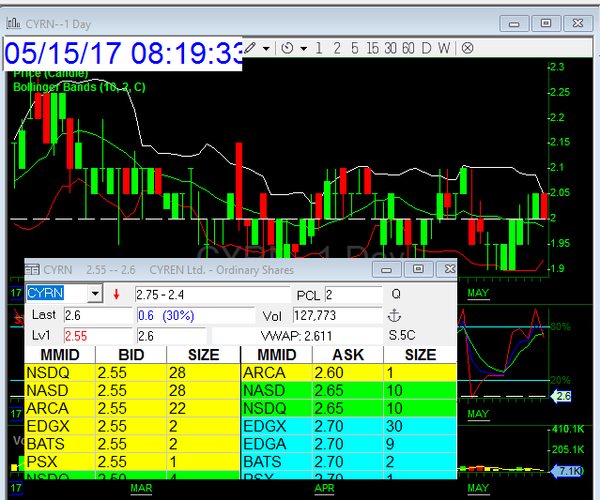Click the Lv1 bid price field
The width and height of the screenshot is (600, 500).
tap(96, 337)
